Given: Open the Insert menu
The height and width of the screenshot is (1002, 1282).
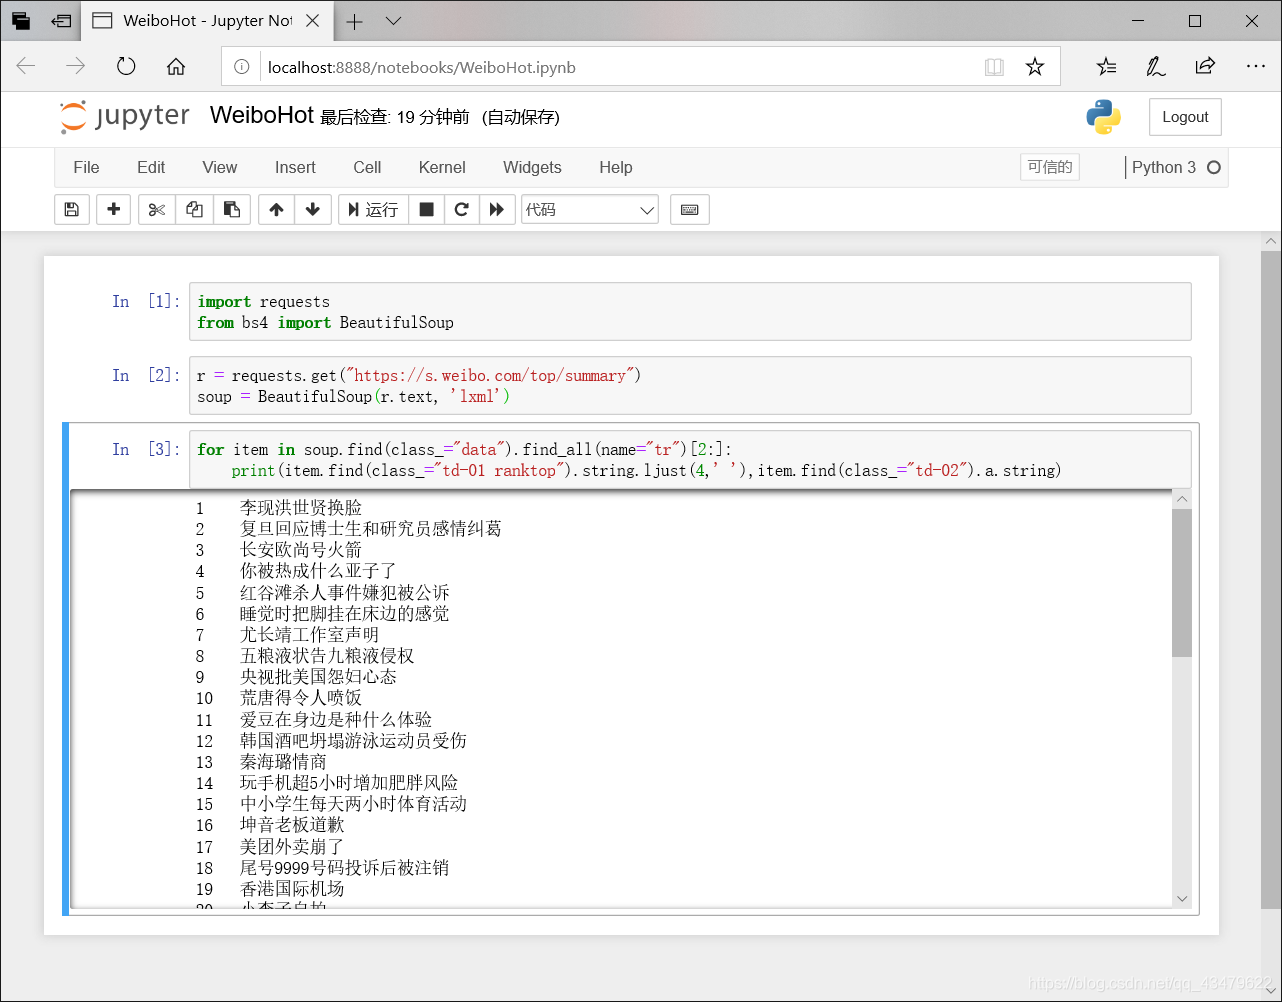Looking at the screenshot, I should coord(295,167).
